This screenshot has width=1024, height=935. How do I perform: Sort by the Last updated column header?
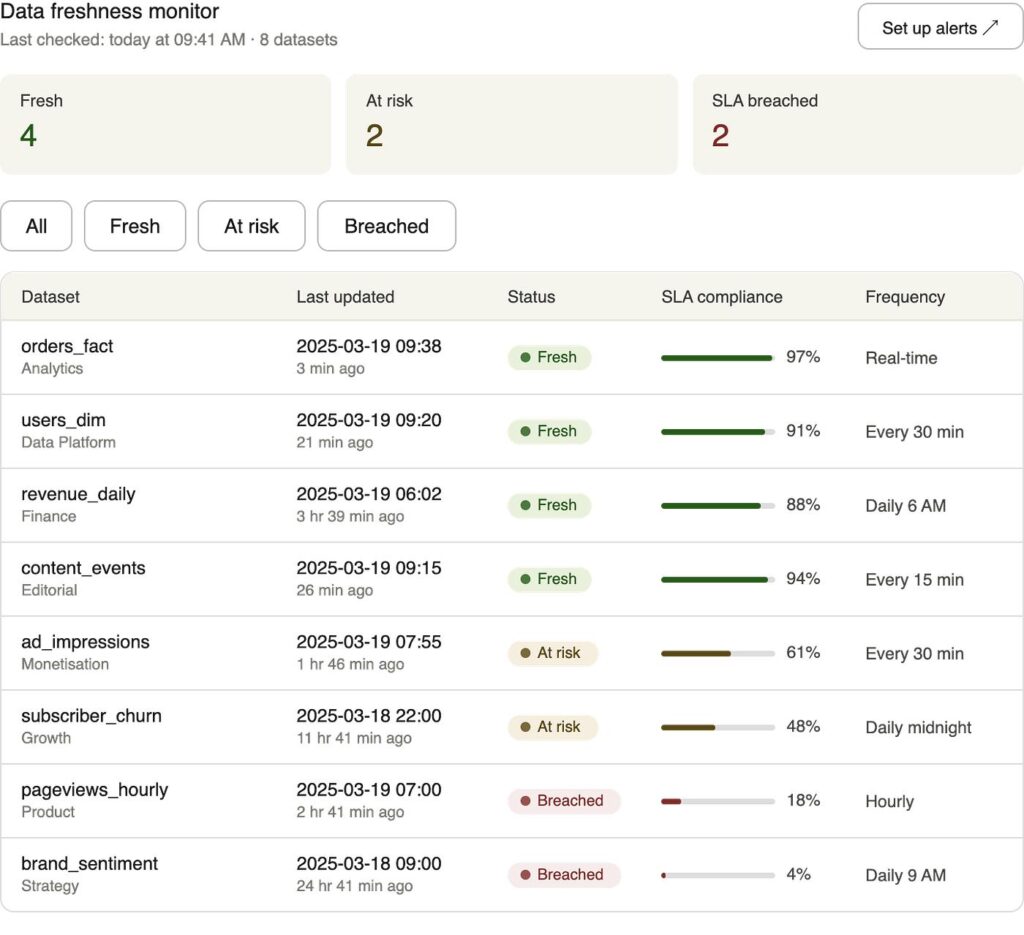pyautogui.click(x=345, y=297)
